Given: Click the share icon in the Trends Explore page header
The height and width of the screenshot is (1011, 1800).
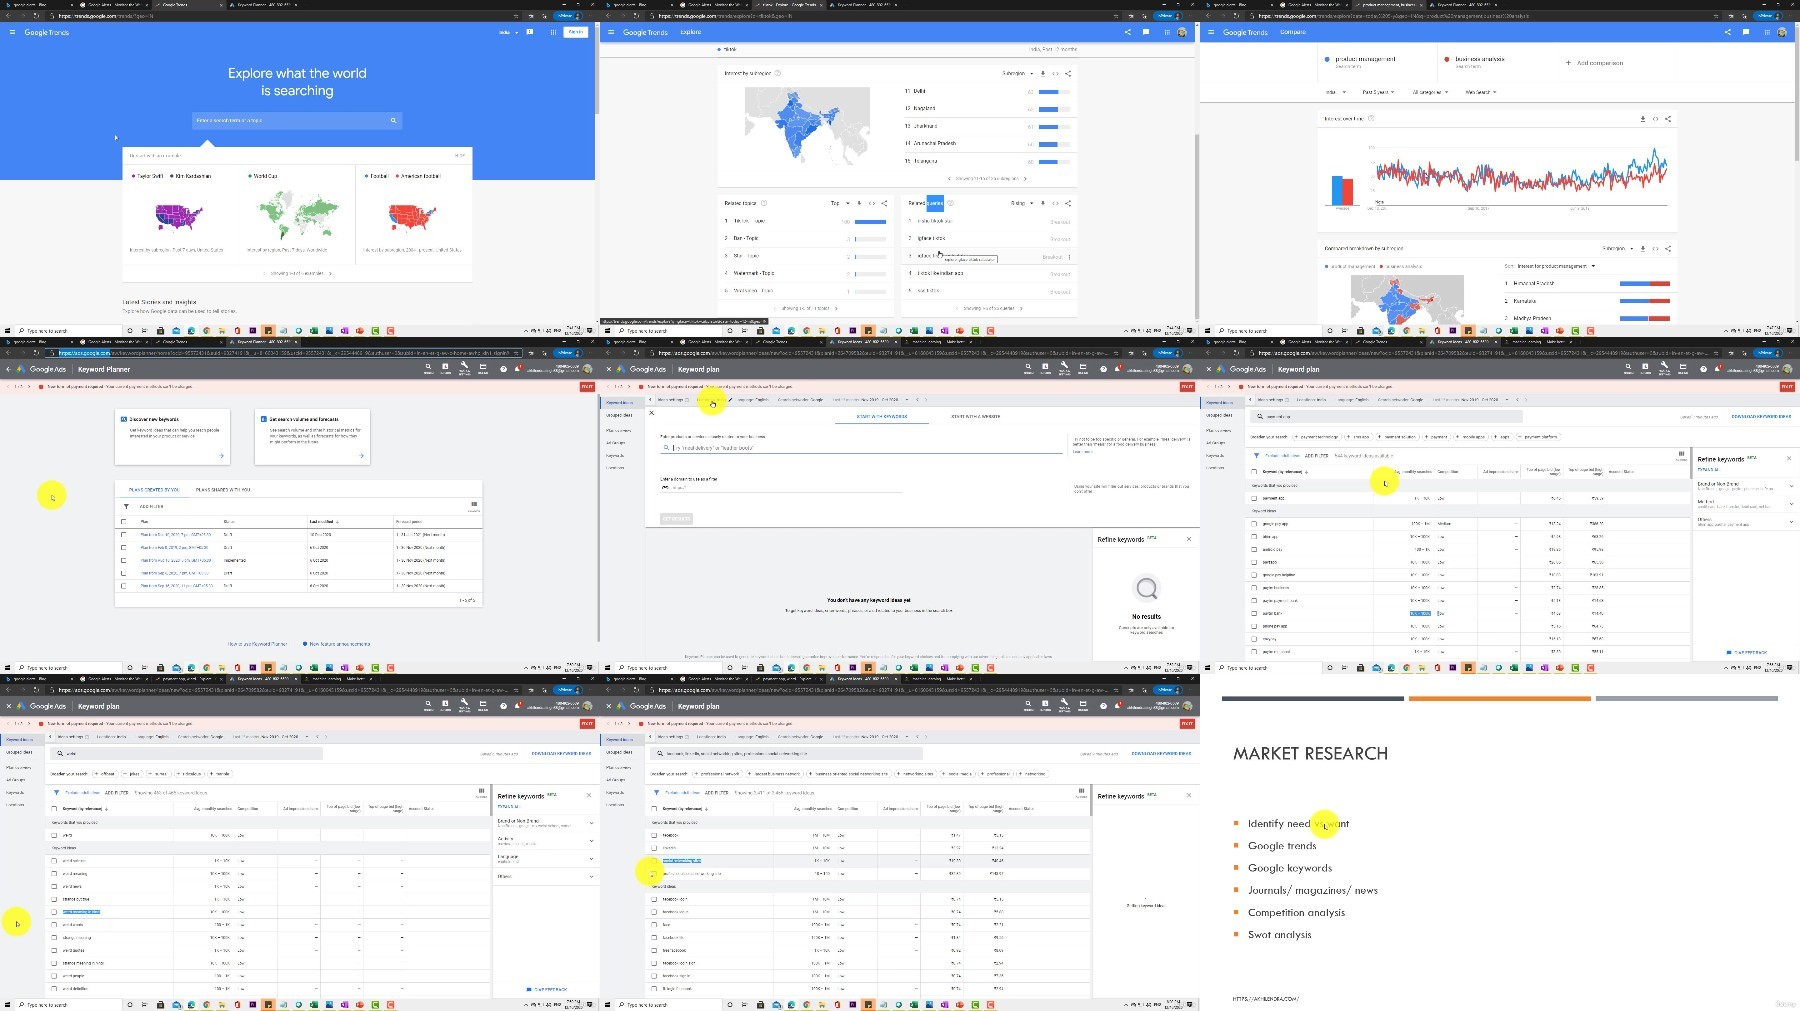Looking at the screenshot, I should [x=1127, y=32].
